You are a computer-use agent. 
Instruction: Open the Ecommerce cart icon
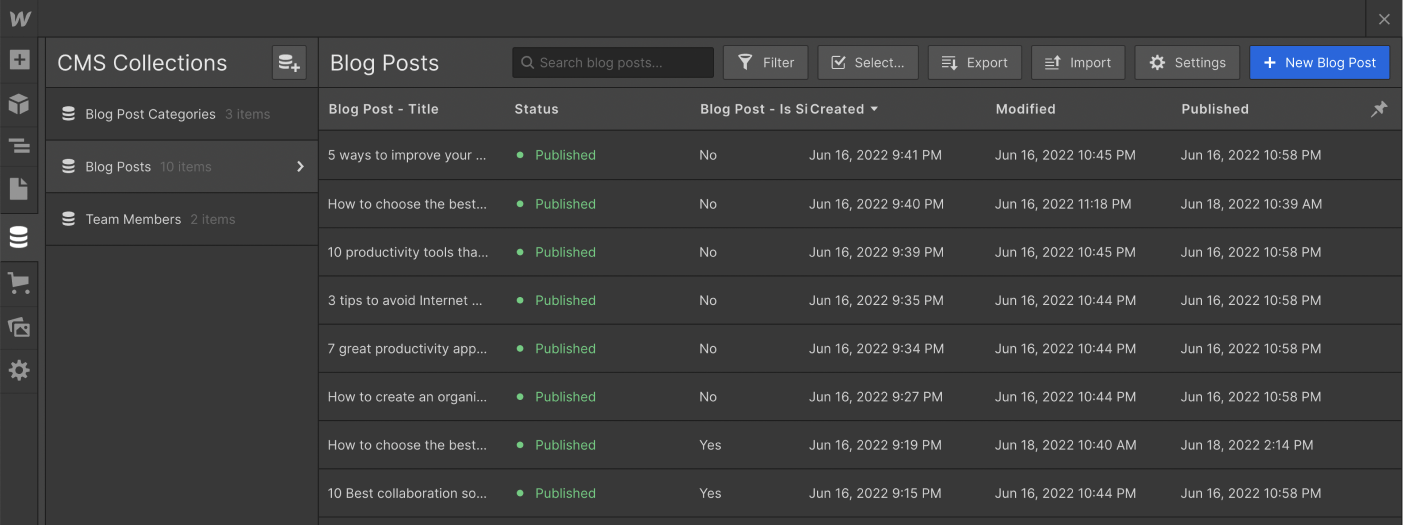pos(19,283)
